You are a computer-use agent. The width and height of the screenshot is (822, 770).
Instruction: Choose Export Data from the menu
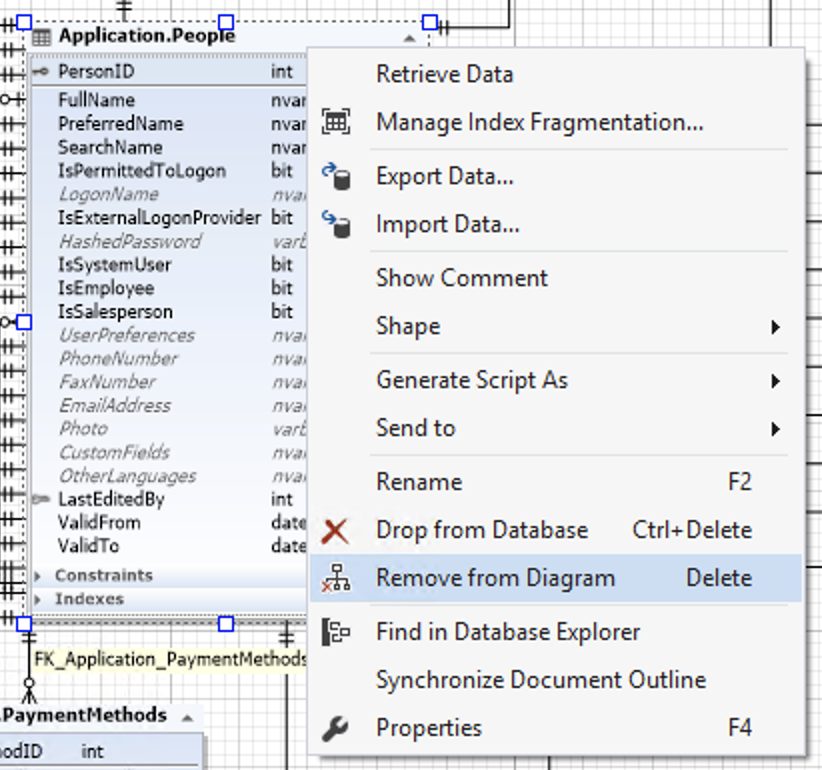(556, 177)
